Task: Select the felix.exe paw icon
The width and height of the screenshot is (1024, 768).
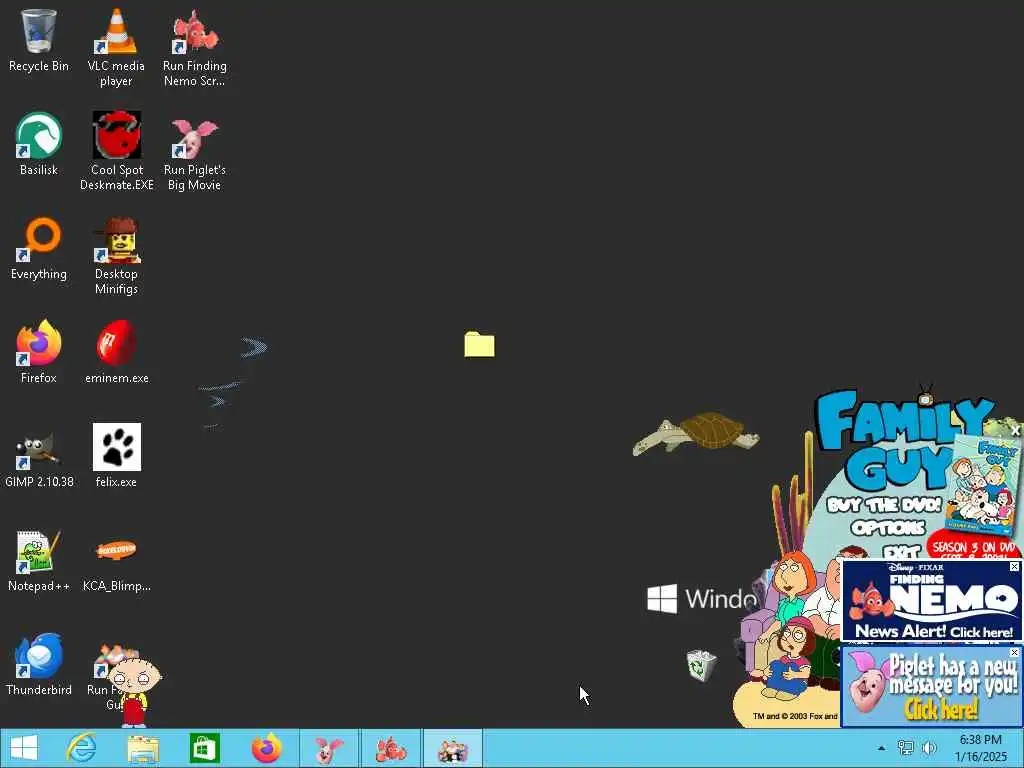Action: tap(116, 456)
